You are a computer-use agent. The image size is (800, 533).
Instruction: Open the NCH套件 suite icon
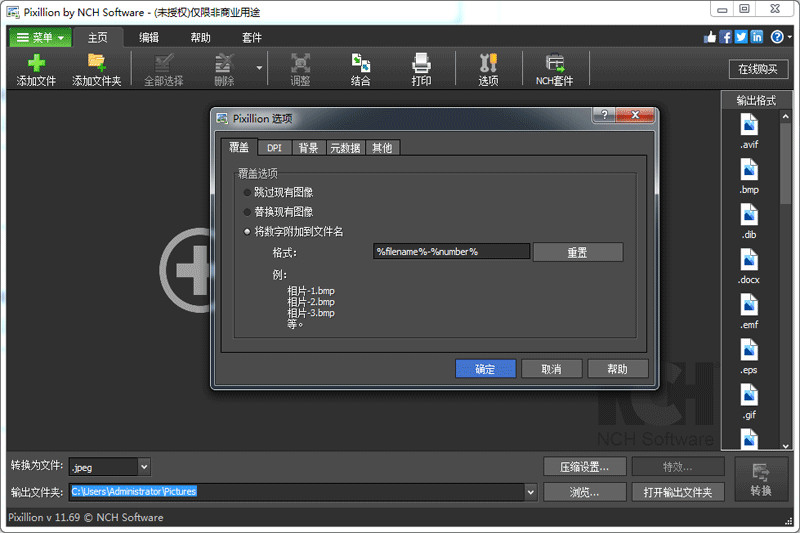[555, 63]
